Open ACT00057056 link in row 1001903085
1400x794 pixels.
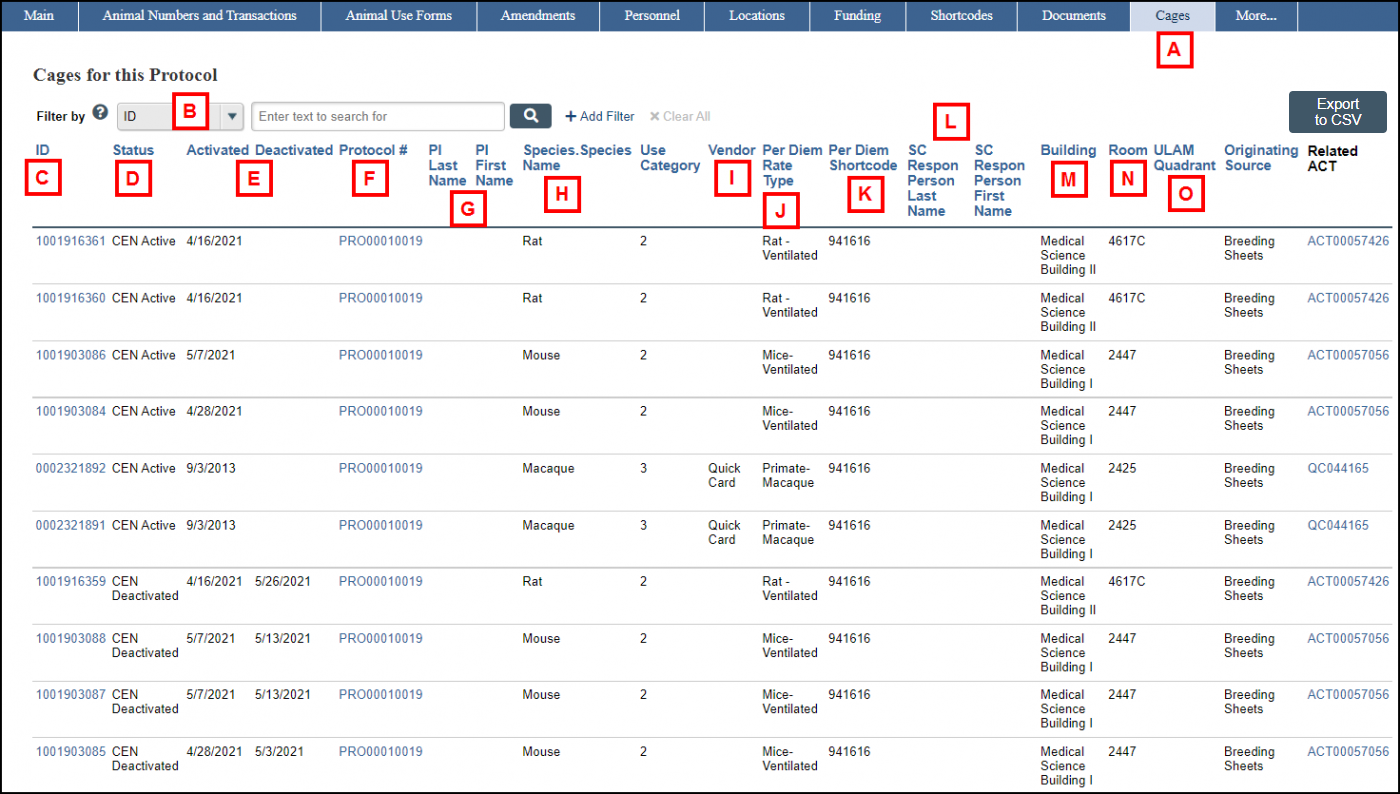1348,751
